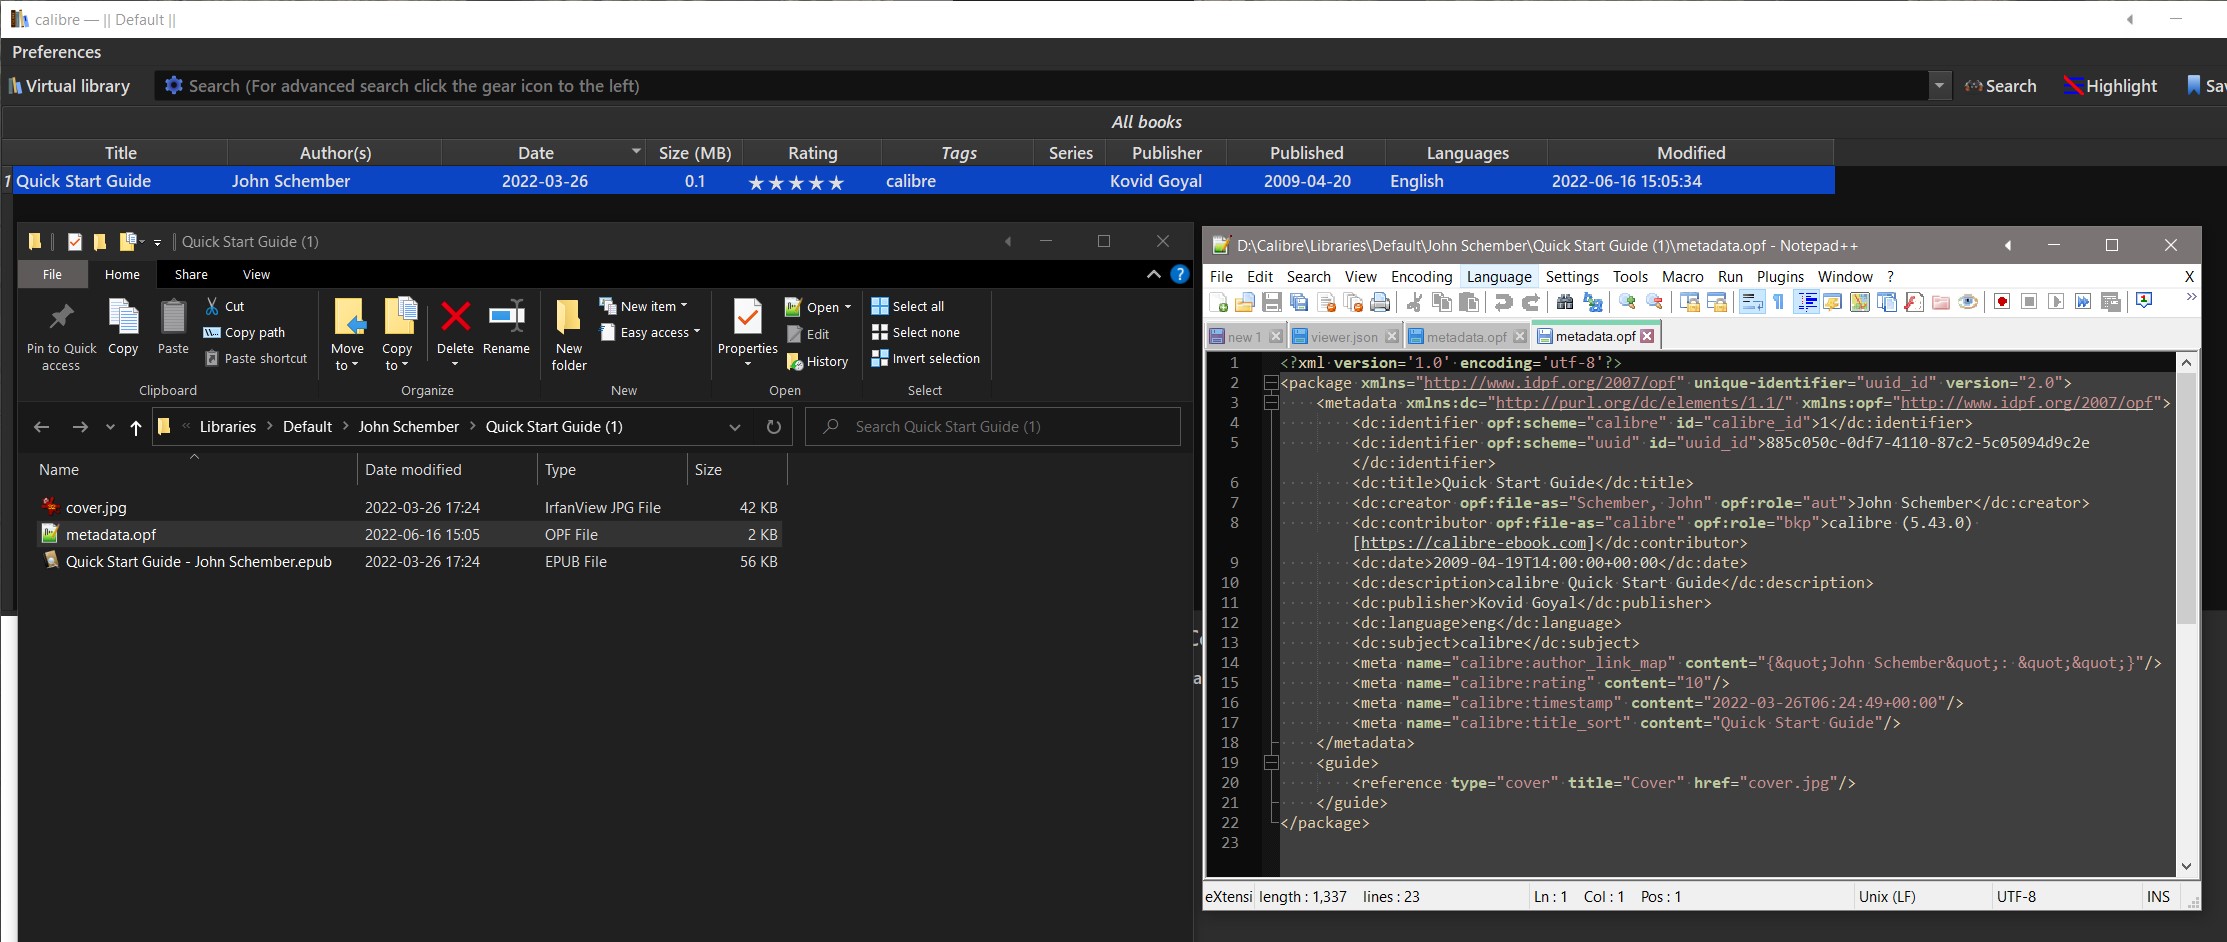
Task: Start macro recording with the red record icon
Action: click(x=2002, y=302)
